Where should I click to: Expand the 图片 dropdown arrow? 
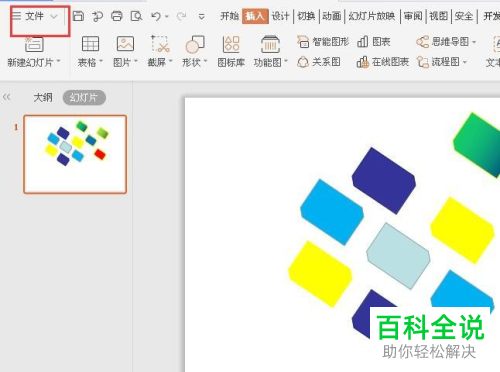tap(136, 62)
